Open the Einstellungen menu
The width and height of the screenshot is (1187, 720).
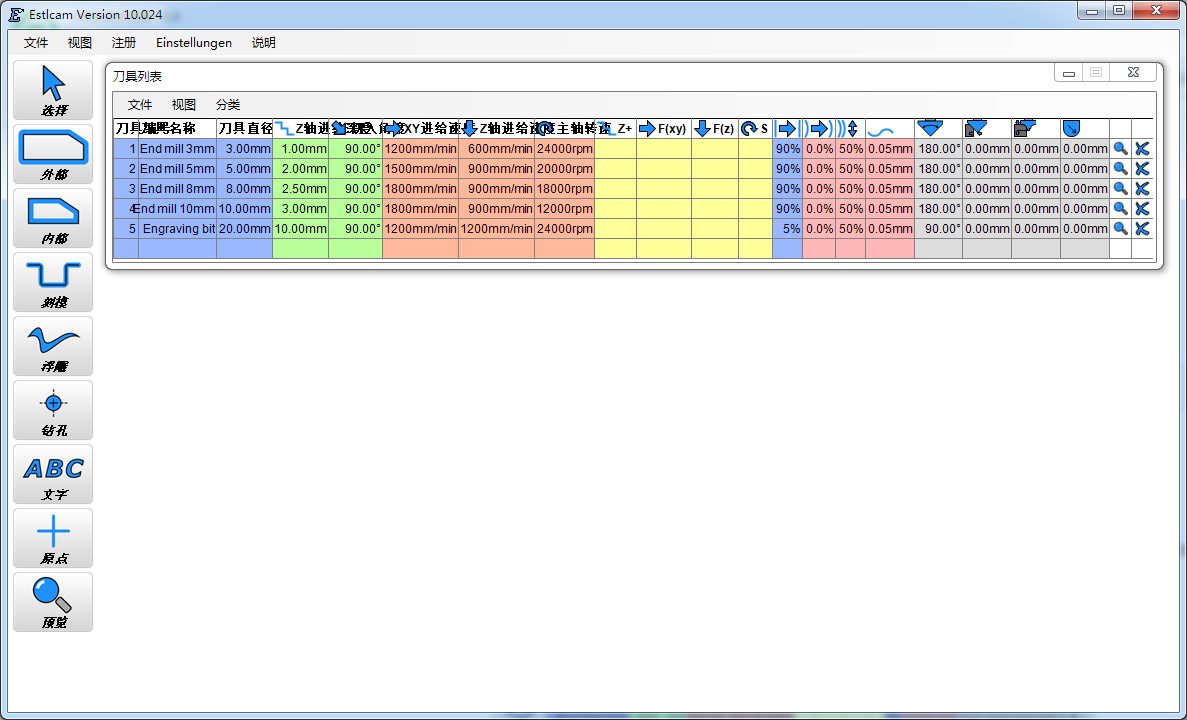(194, 42)
